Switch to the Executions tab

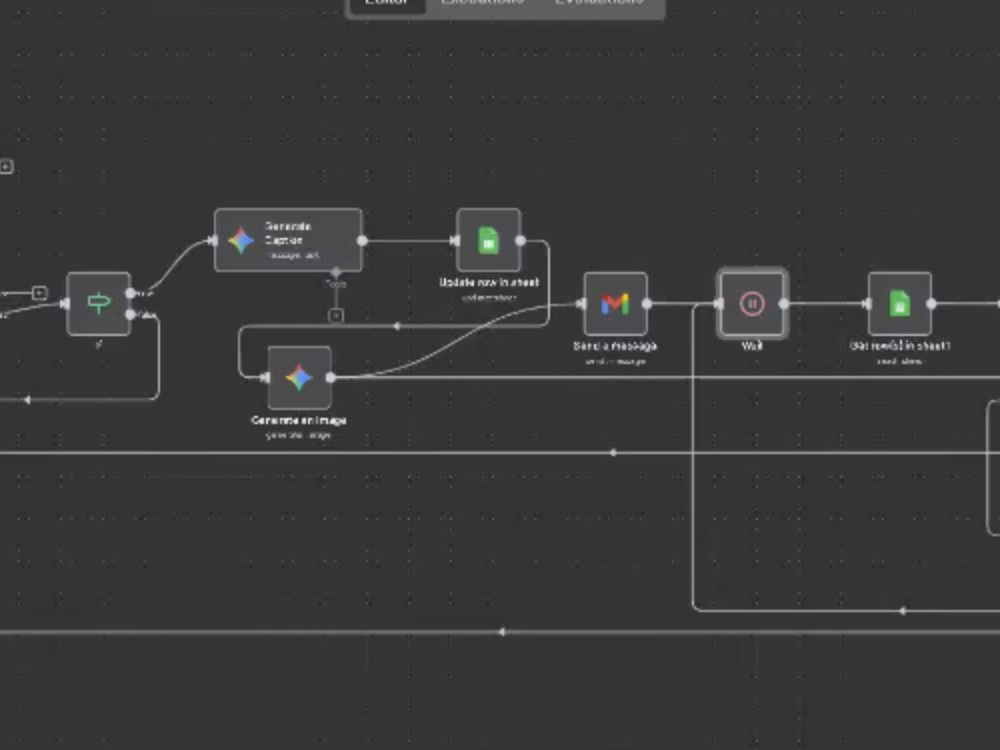tap(482, 4)
